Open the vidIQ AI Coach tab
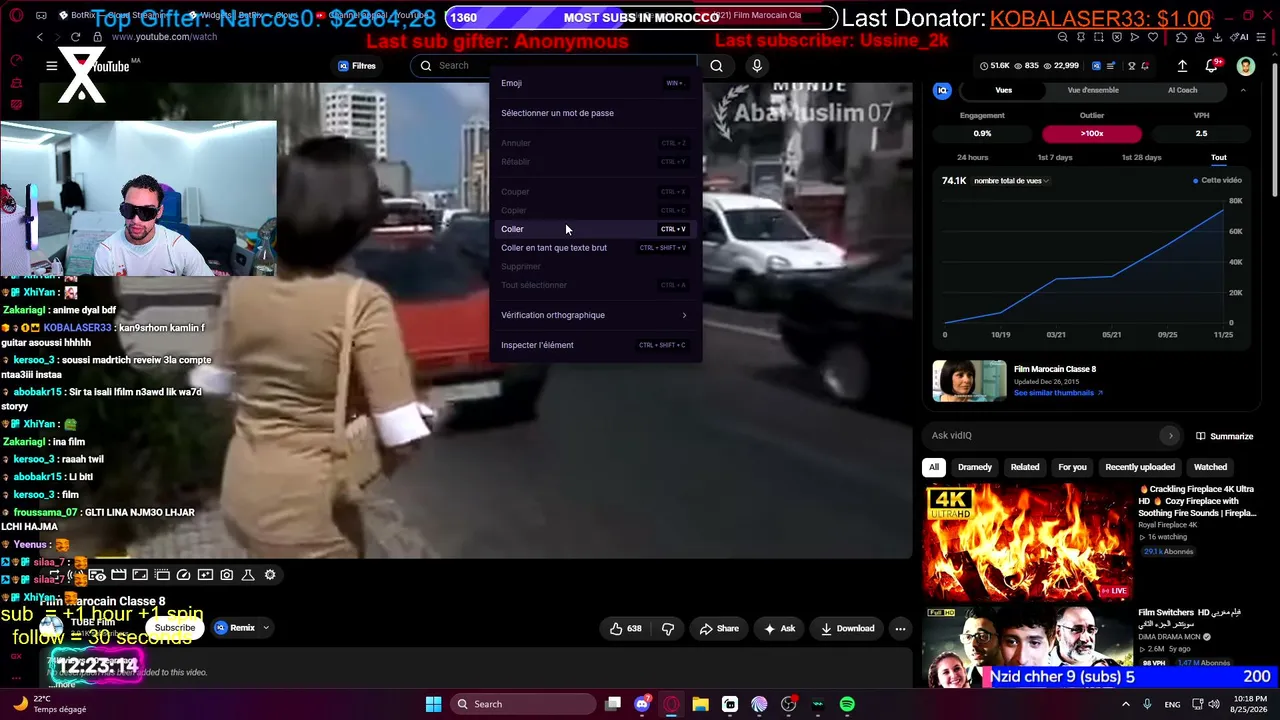 (1182, 90)
